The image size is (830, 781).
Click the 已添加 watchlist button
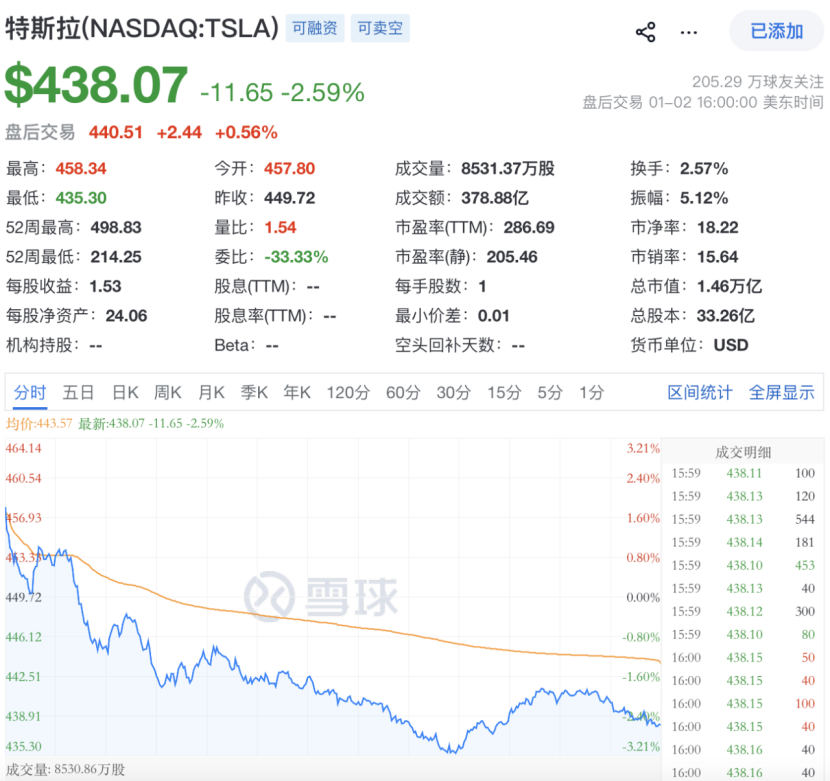point(777,31)
